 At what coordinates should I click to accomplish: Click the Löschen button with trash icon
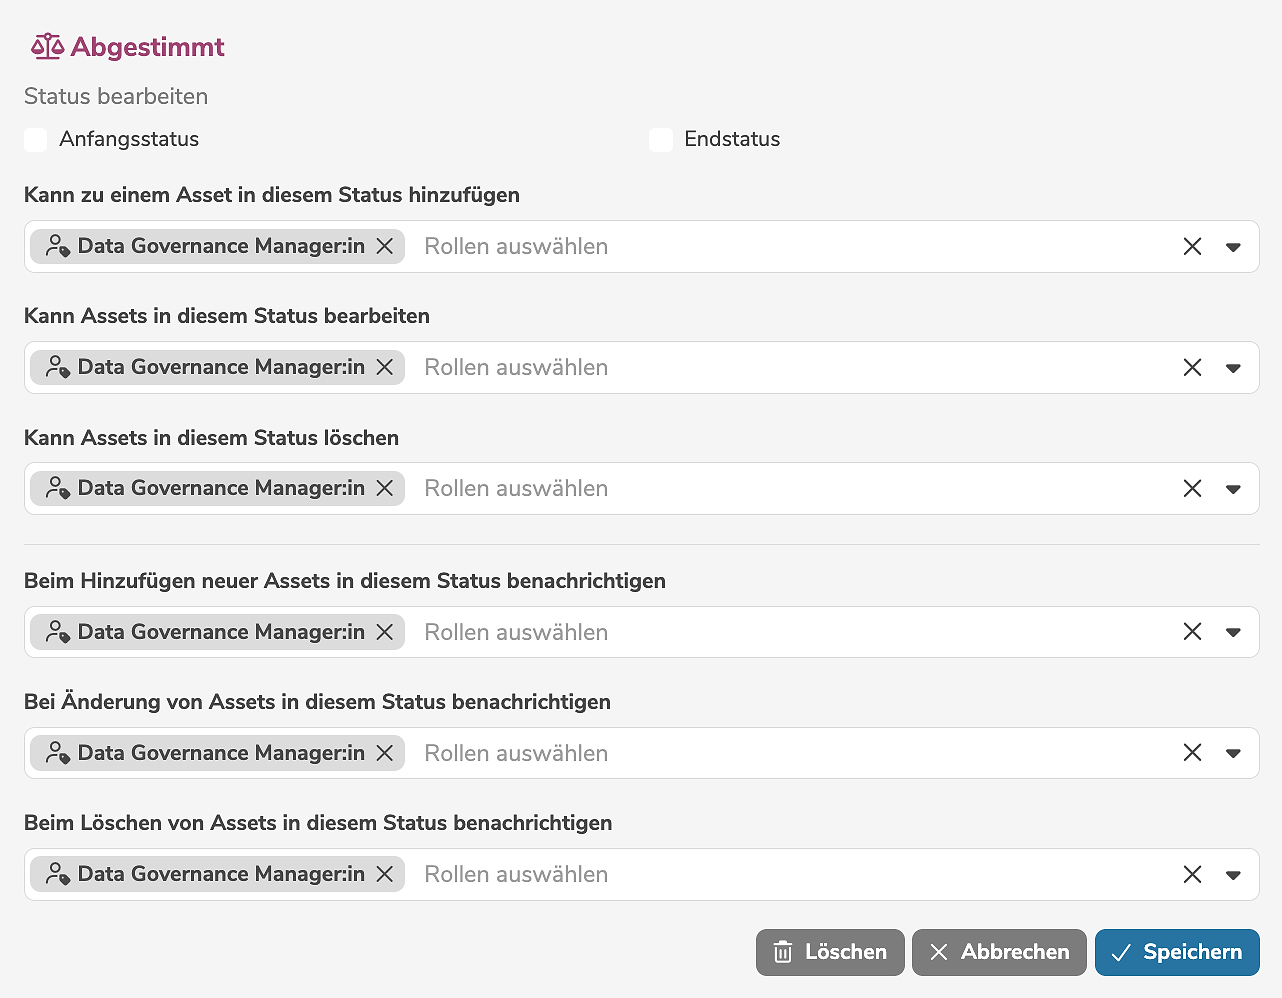click(830, 952)
